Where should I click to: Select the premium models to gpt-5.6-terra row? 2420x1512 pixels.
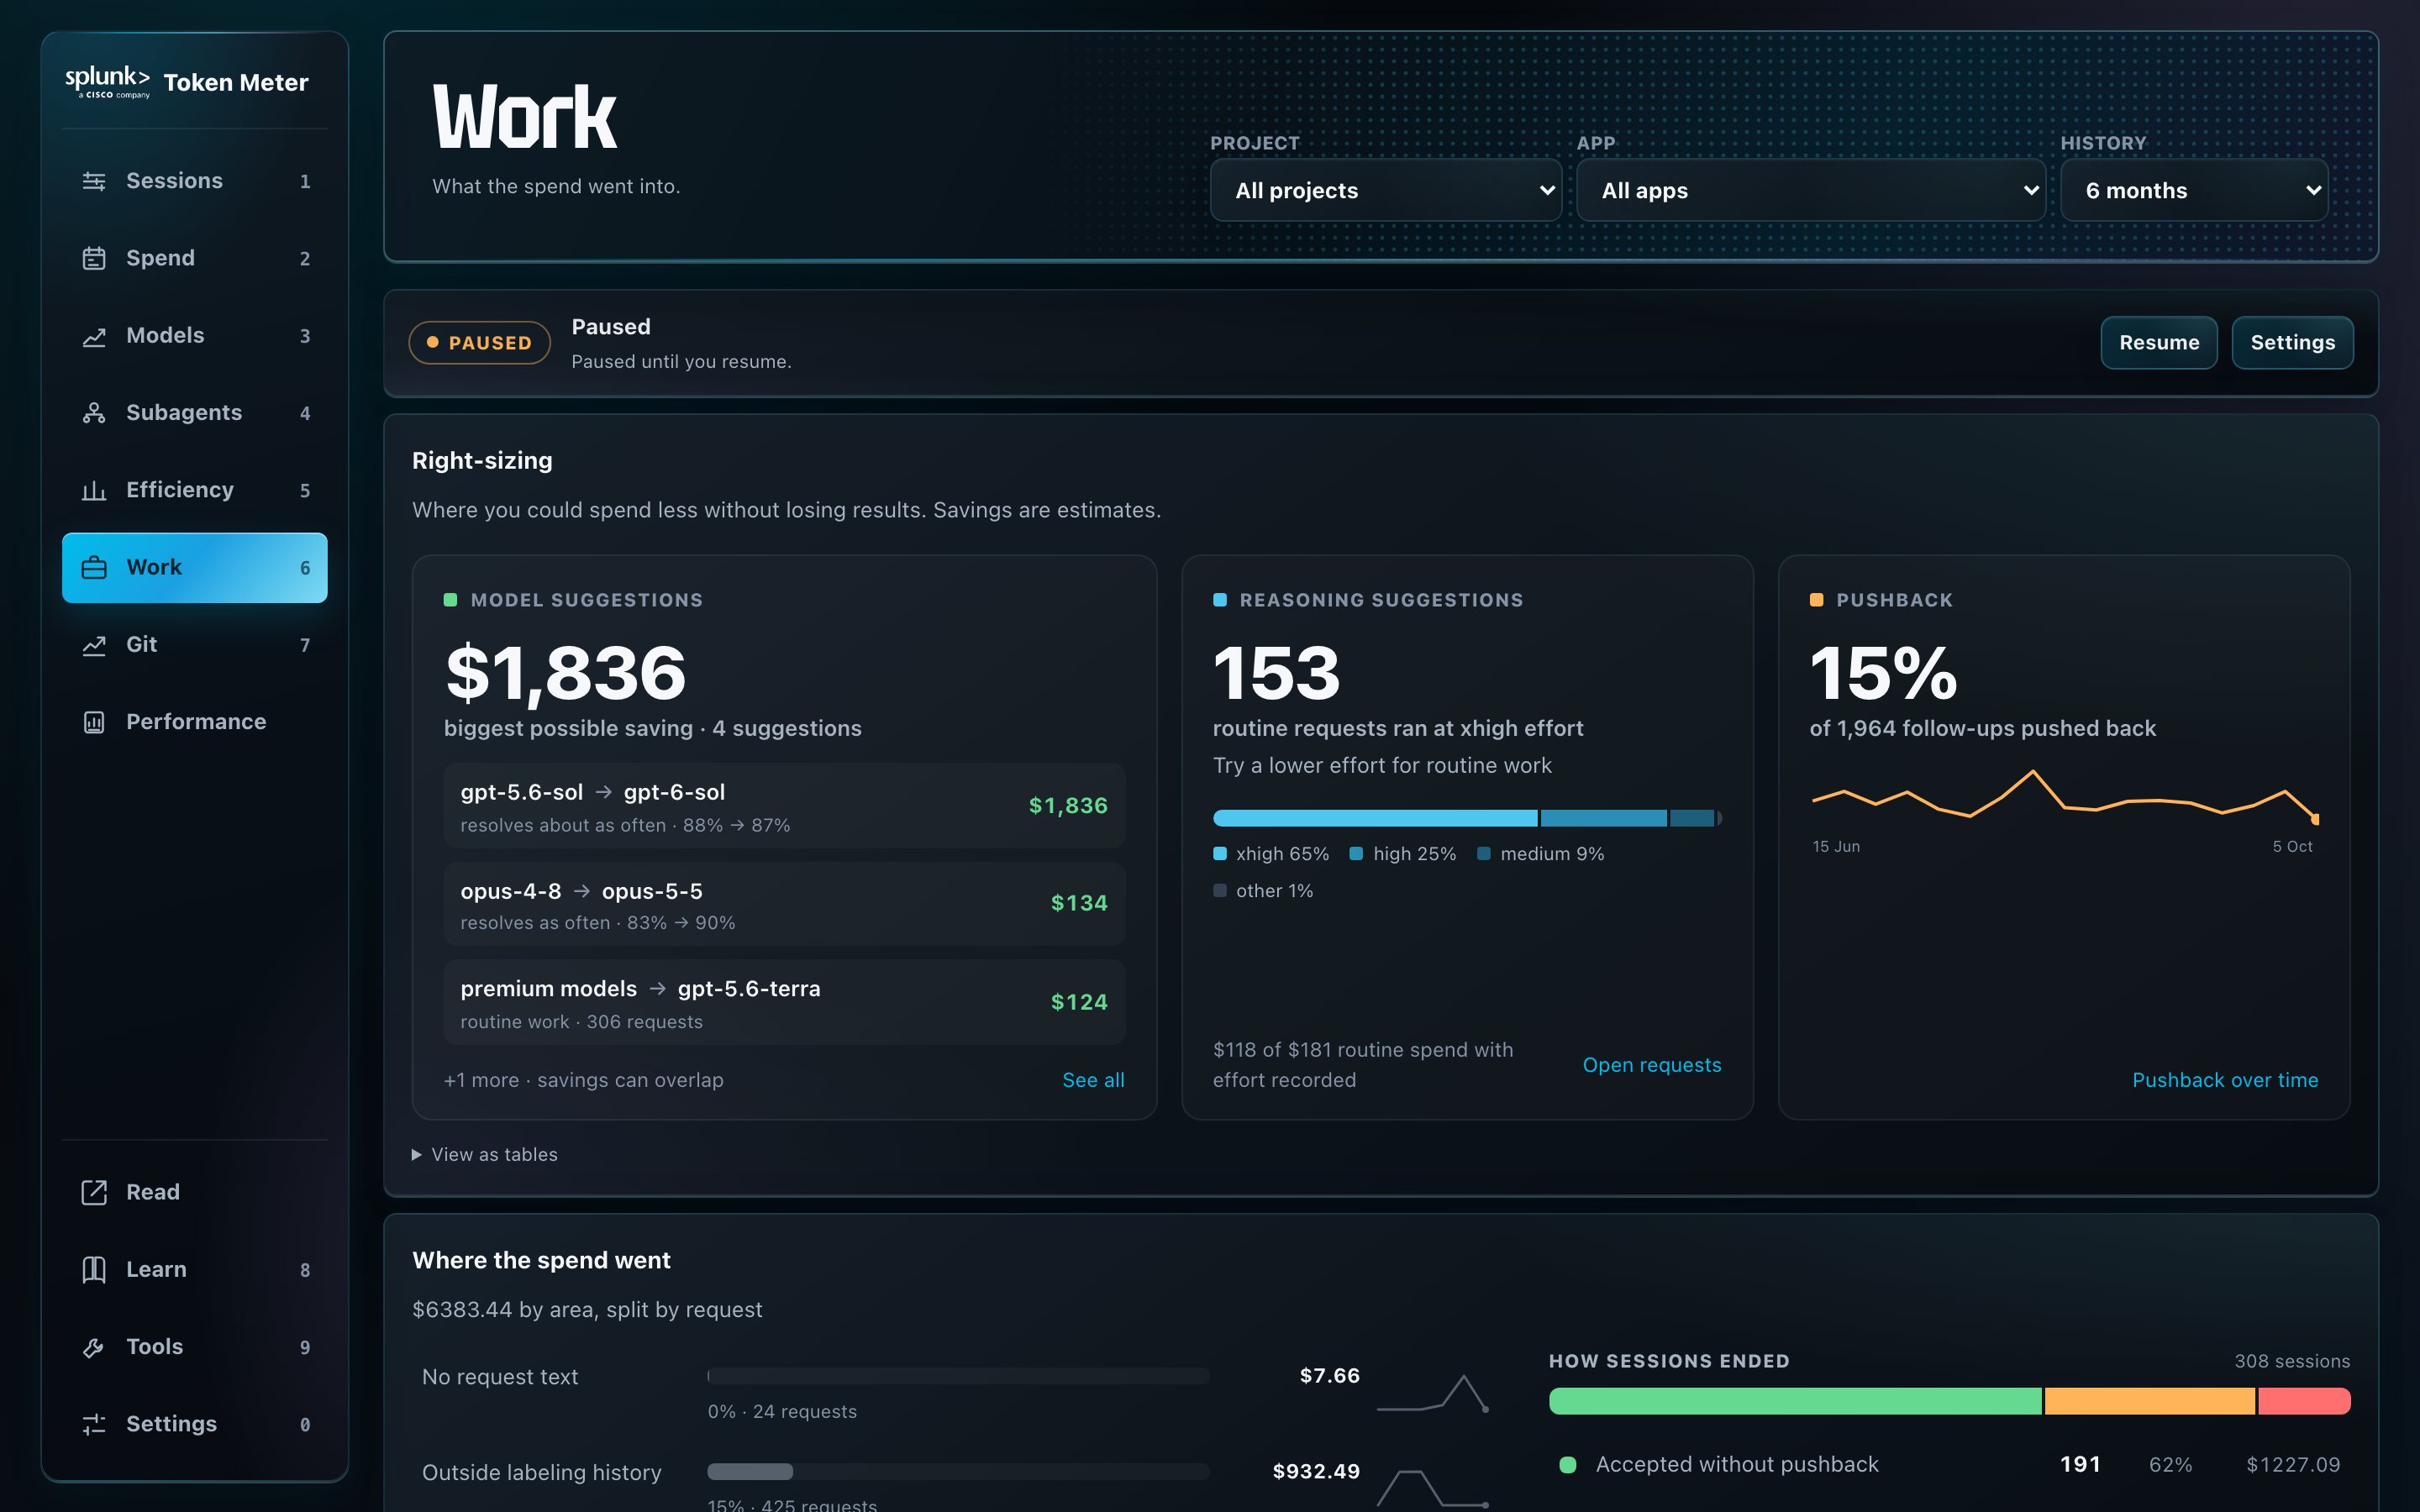[785, 1002]
